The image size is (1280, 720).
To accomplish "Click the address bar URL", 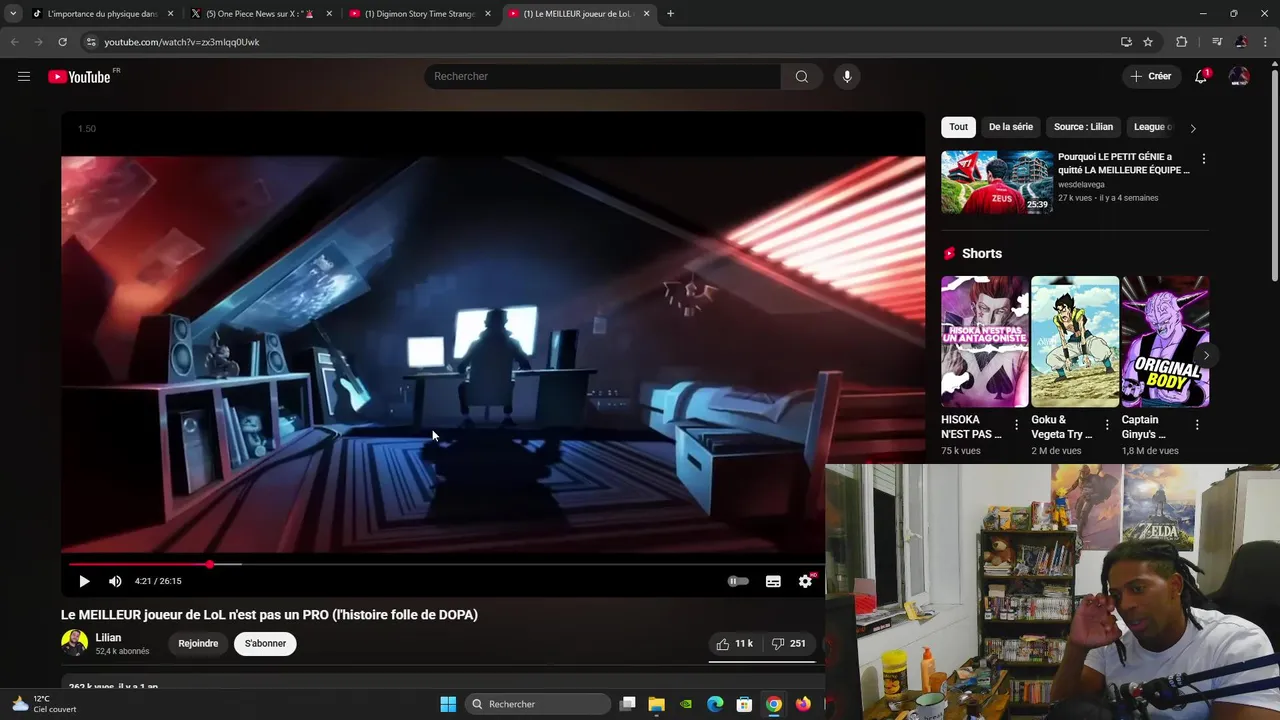I will click(x=182, y=42).
